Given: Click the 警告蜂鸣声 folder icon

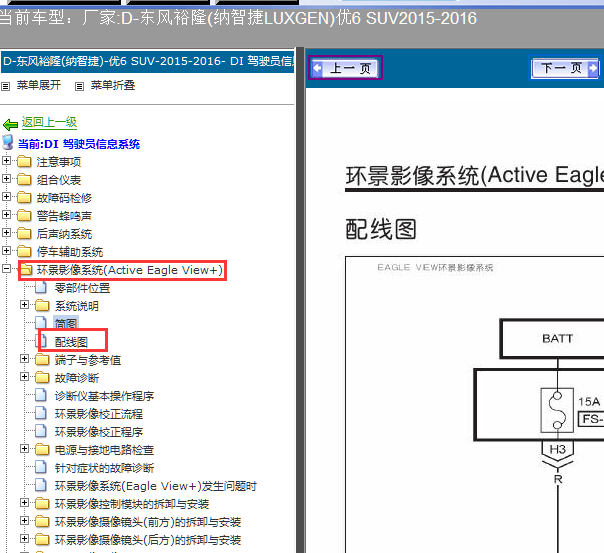Looking at the screenshot, I should [24, 215].
